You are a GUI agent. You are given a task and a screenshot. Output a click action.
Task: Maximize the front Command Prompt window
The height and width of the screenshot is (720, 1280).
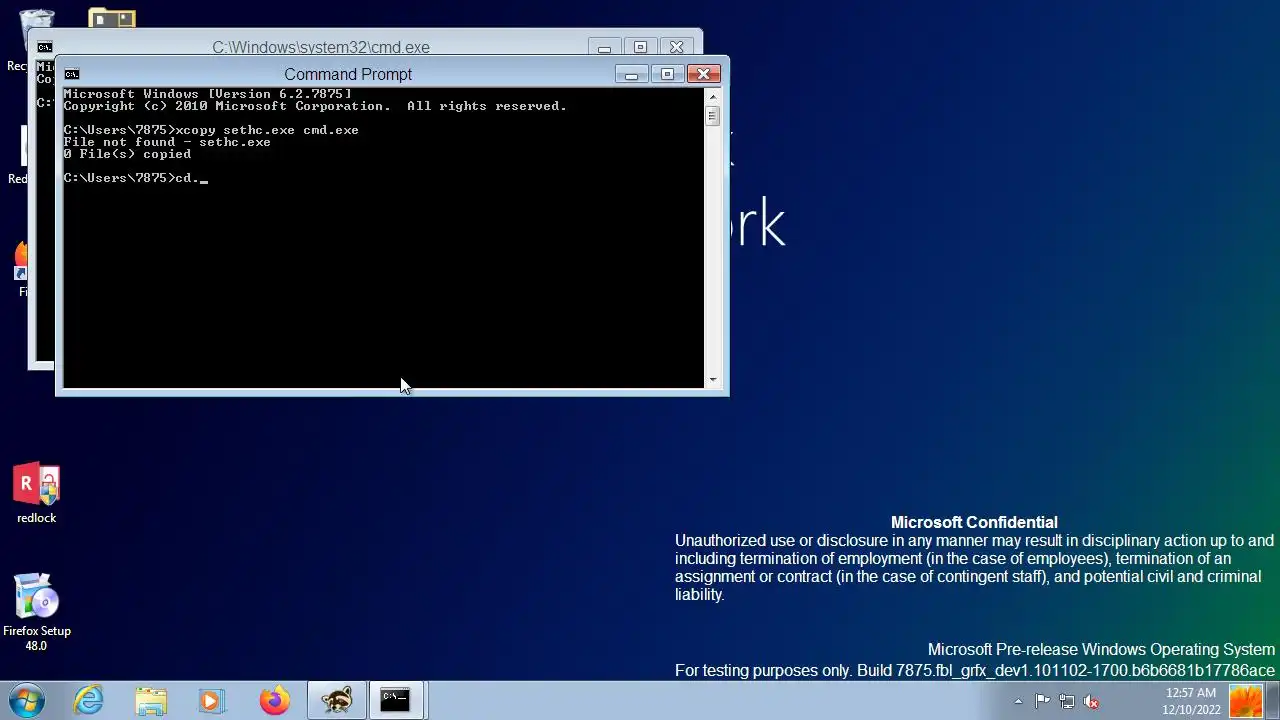coord(667,74)
